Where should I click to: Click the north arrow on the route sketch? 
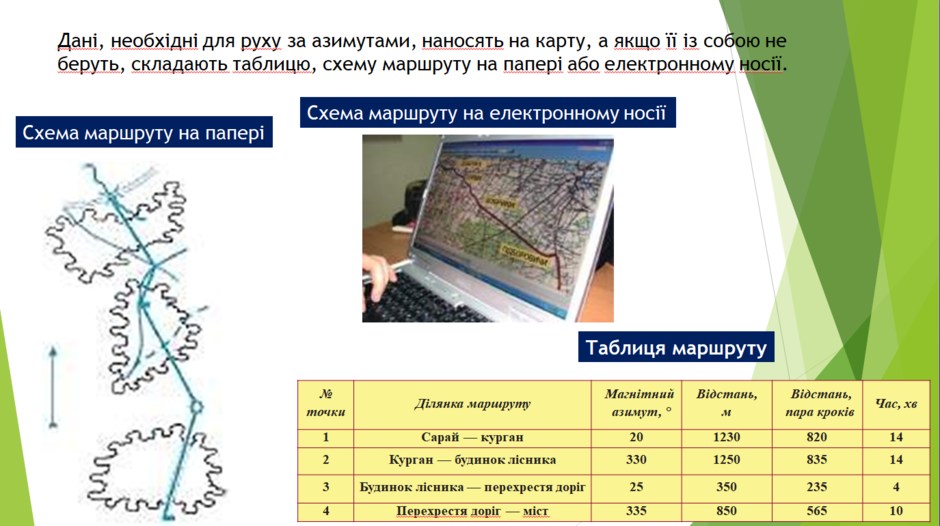(x=53, y=387)
